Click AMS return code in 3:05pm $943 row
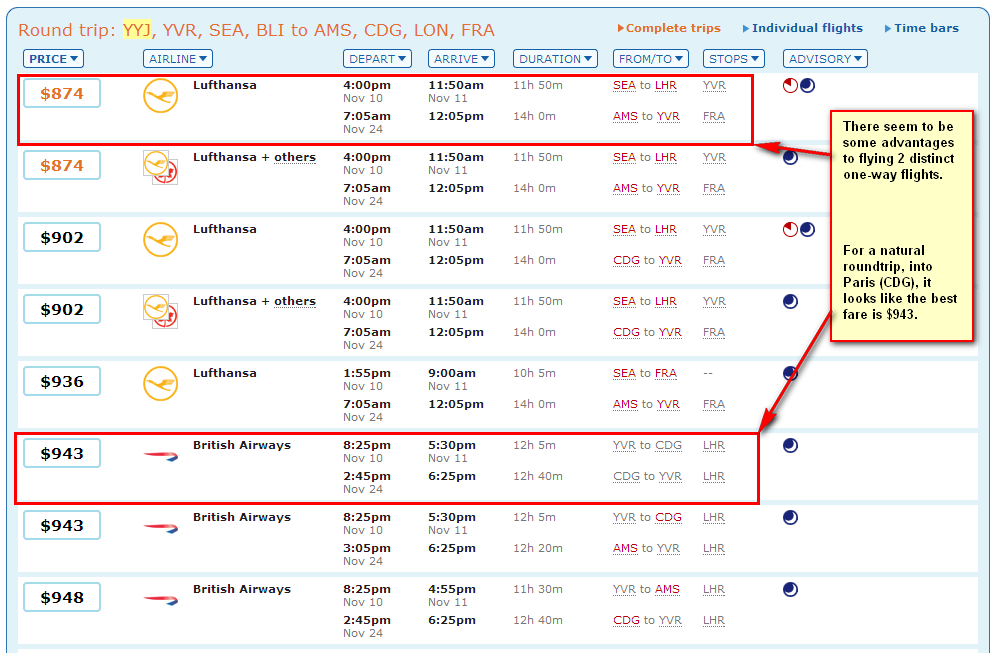Image resolution: width=995 pixels, height=653 pixels. 625,549
